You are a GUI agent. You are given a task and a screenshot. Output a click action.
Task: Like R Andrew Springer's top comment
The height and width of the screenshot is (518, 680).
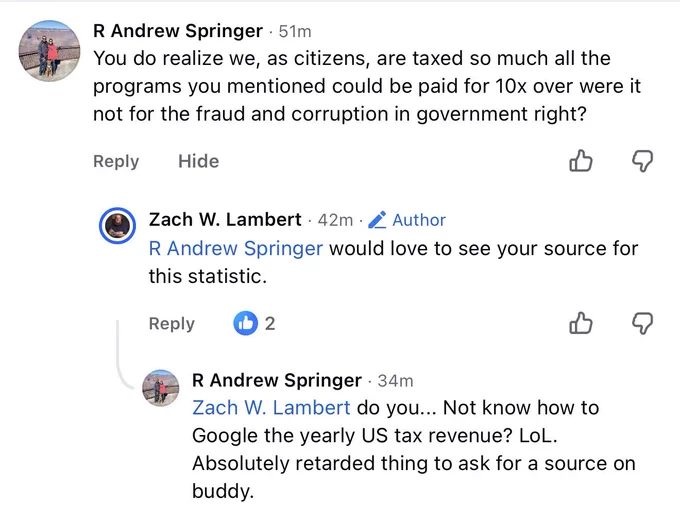[x=580, y=161]
